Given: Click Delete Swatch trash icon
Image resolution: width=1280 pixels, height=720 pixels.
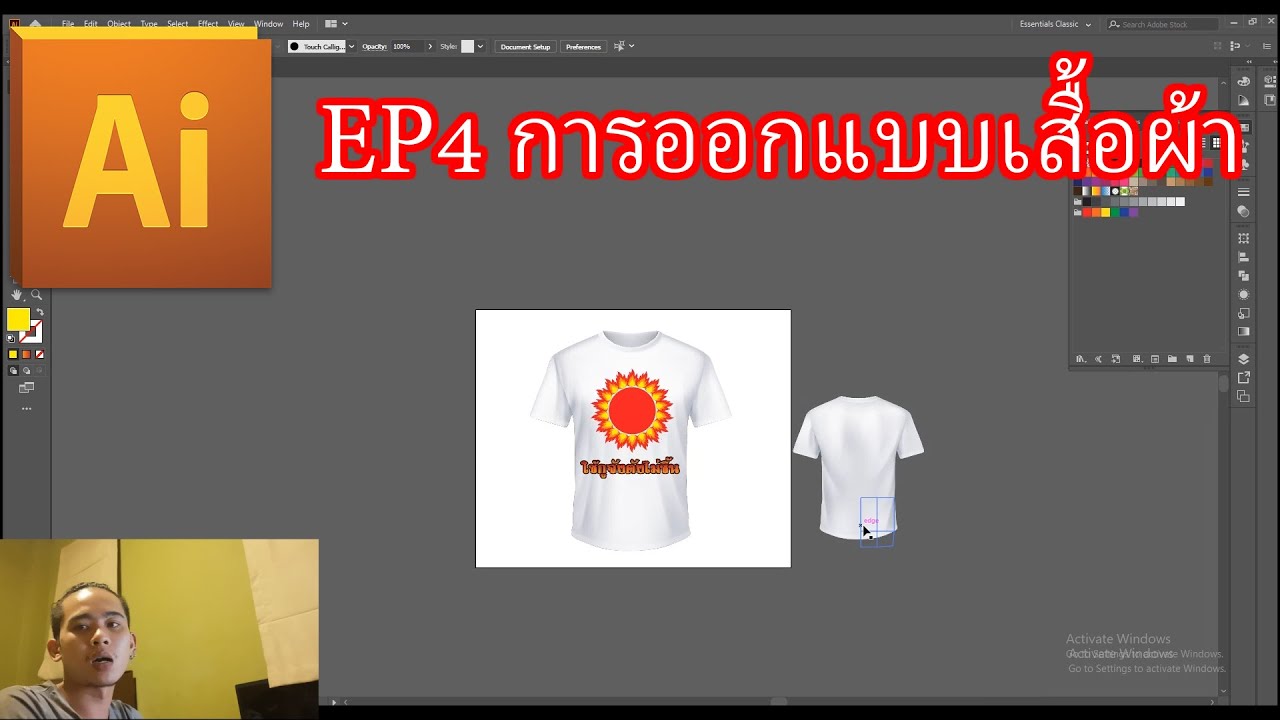Looking at the screenshot, I should pyautogui.click(x=1207, y=359).
